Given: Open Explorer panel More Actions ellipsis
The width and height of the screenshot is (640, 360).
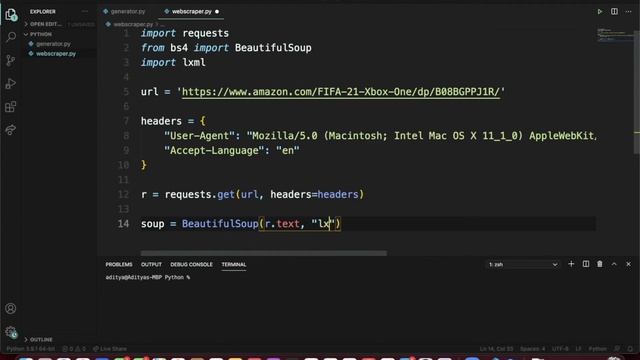Looking at the screenshot, I should 84,11.
